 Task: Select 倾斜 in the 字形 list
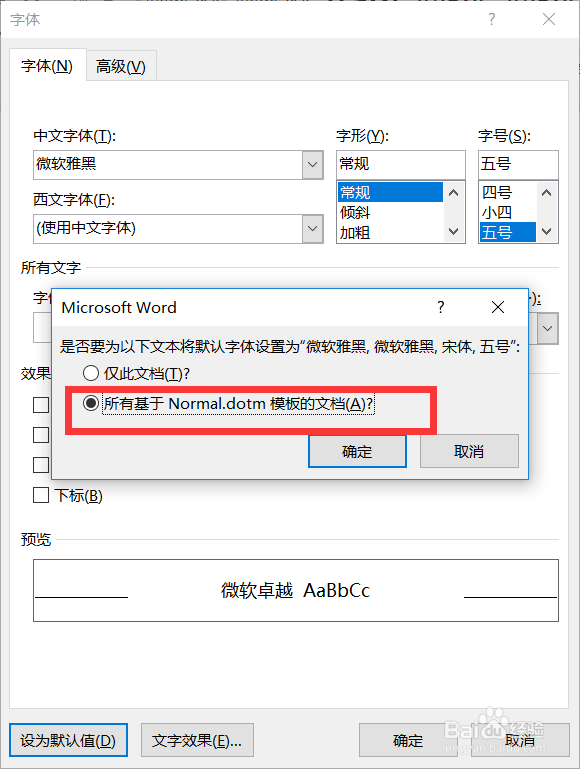(390, 212)
